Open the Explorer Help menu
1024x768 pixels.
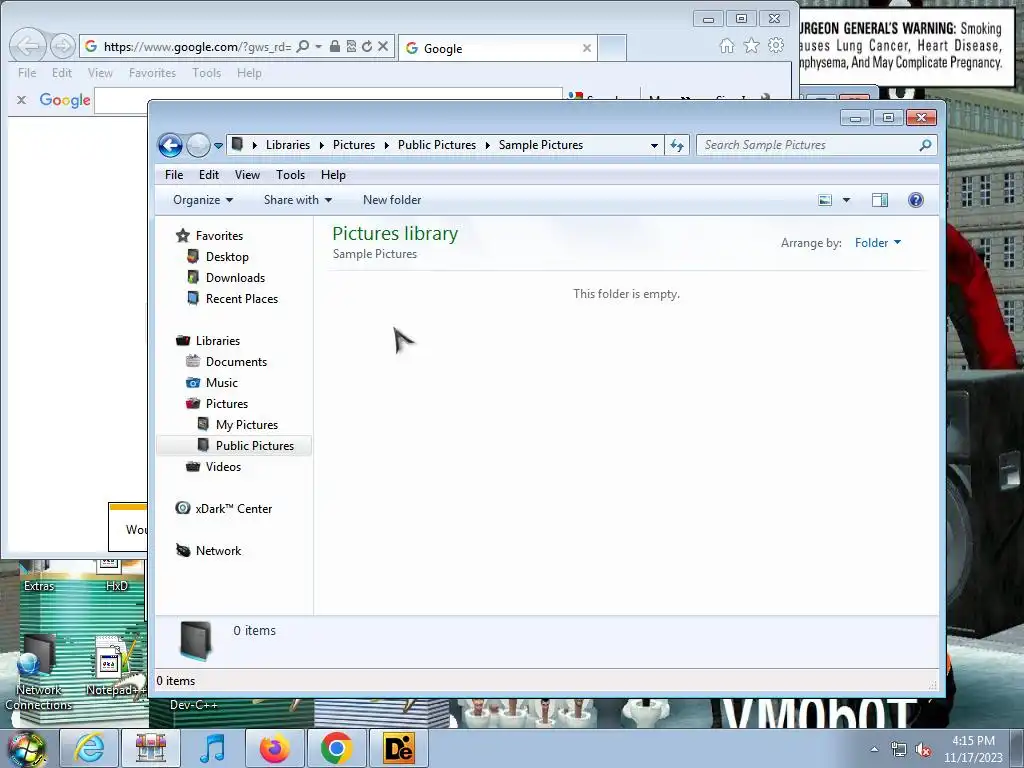[x=333, y=175]
